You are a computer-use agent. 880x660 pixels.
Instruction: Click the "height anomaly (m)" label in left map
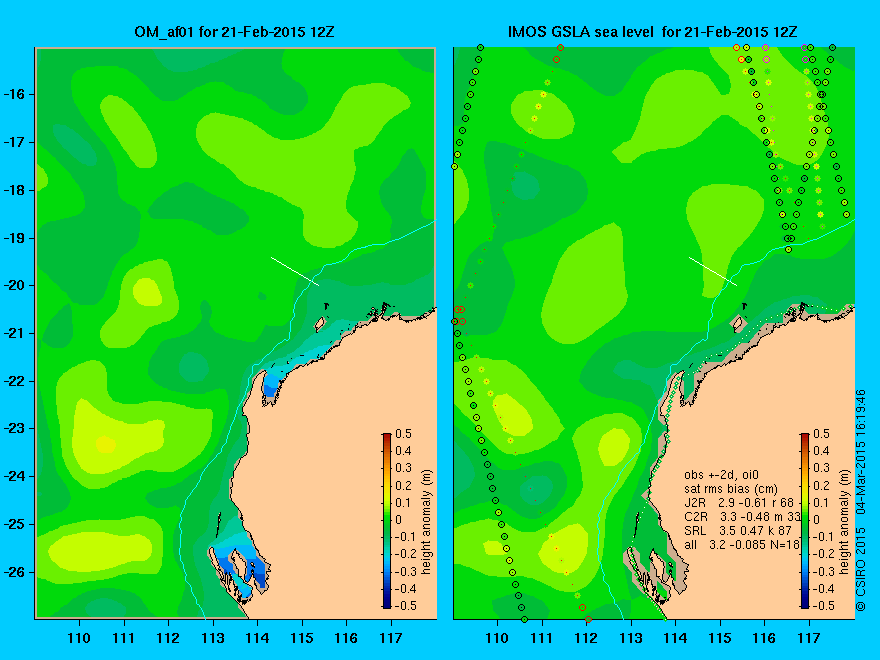pyautogui.click(x=427, y=522)
